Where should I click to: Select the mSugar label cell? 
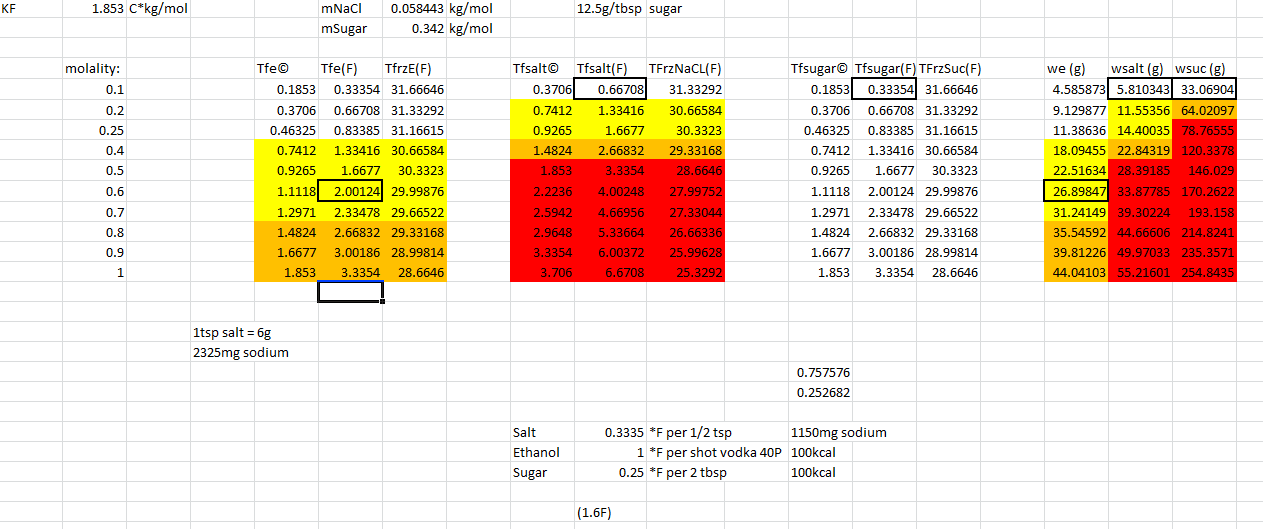[345, 28]
